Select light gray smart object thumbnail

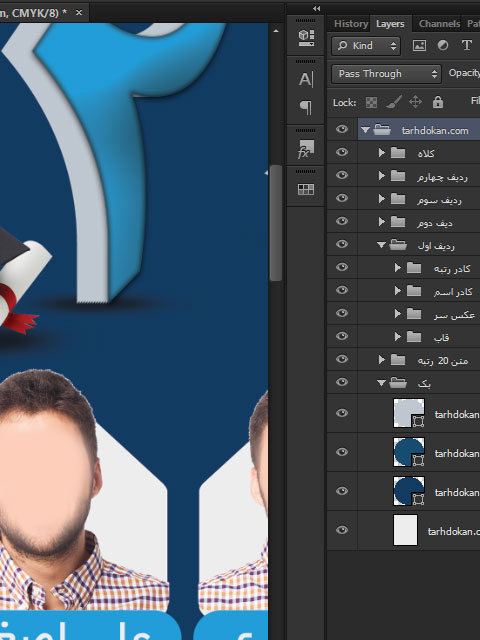[409, 413]
